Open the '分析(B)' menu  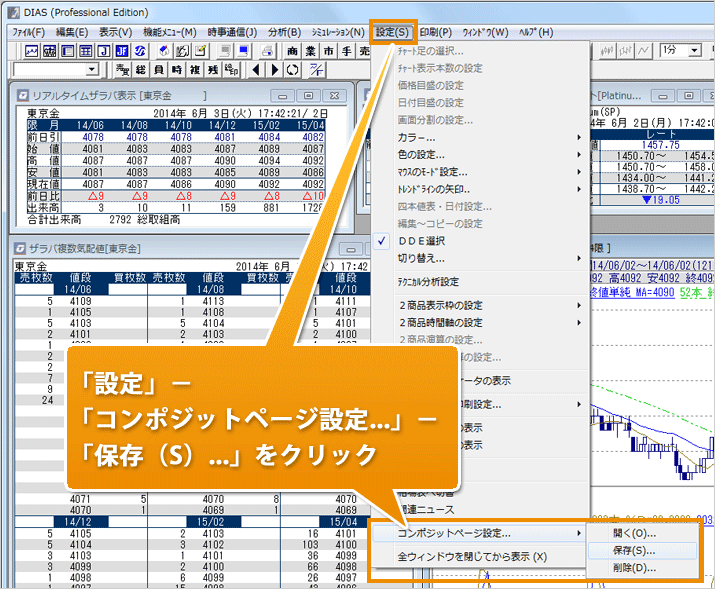pos(284,32)
